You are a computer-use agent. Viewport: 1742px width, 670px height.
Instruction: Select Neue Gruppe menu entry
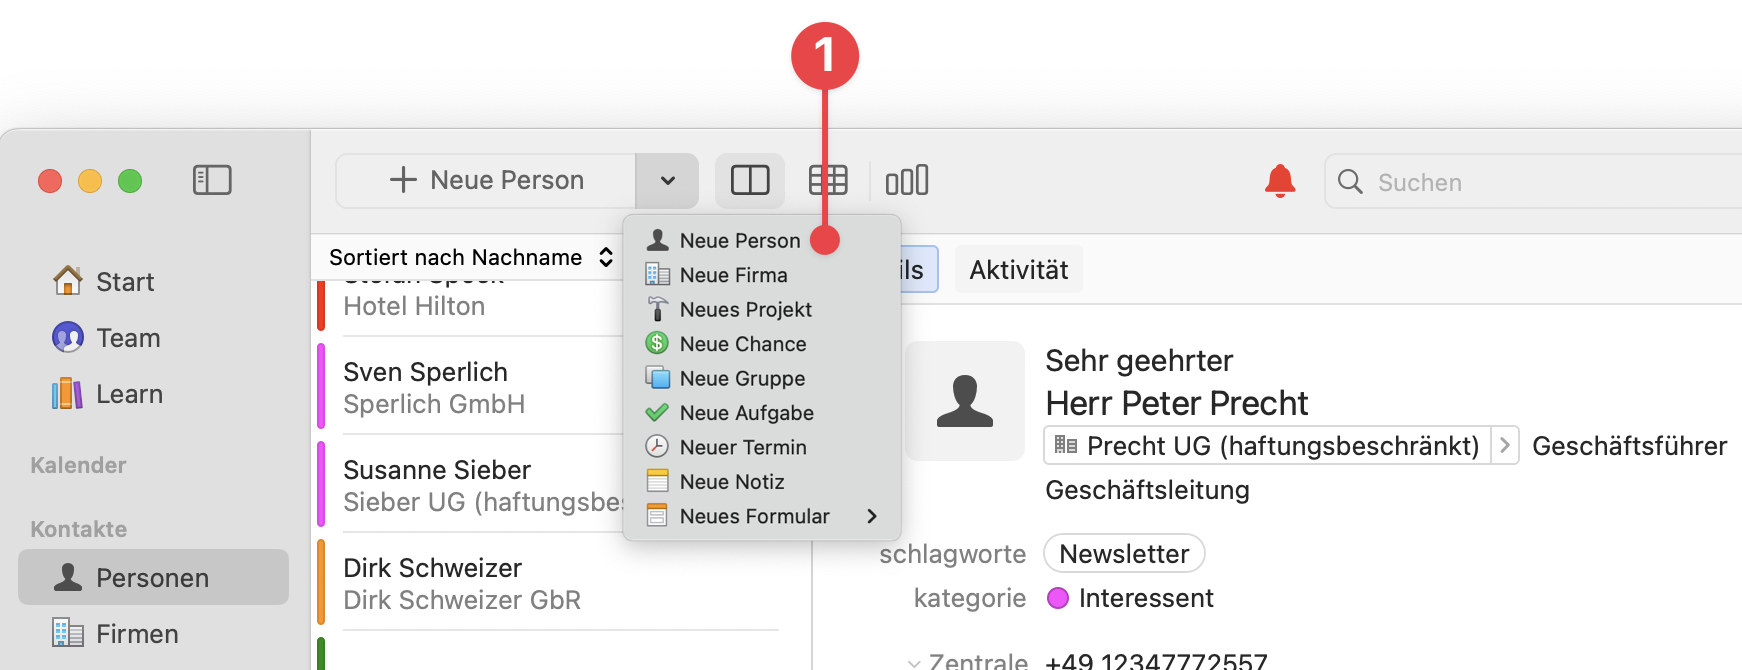pyautogui.click(x=762, y=378)
